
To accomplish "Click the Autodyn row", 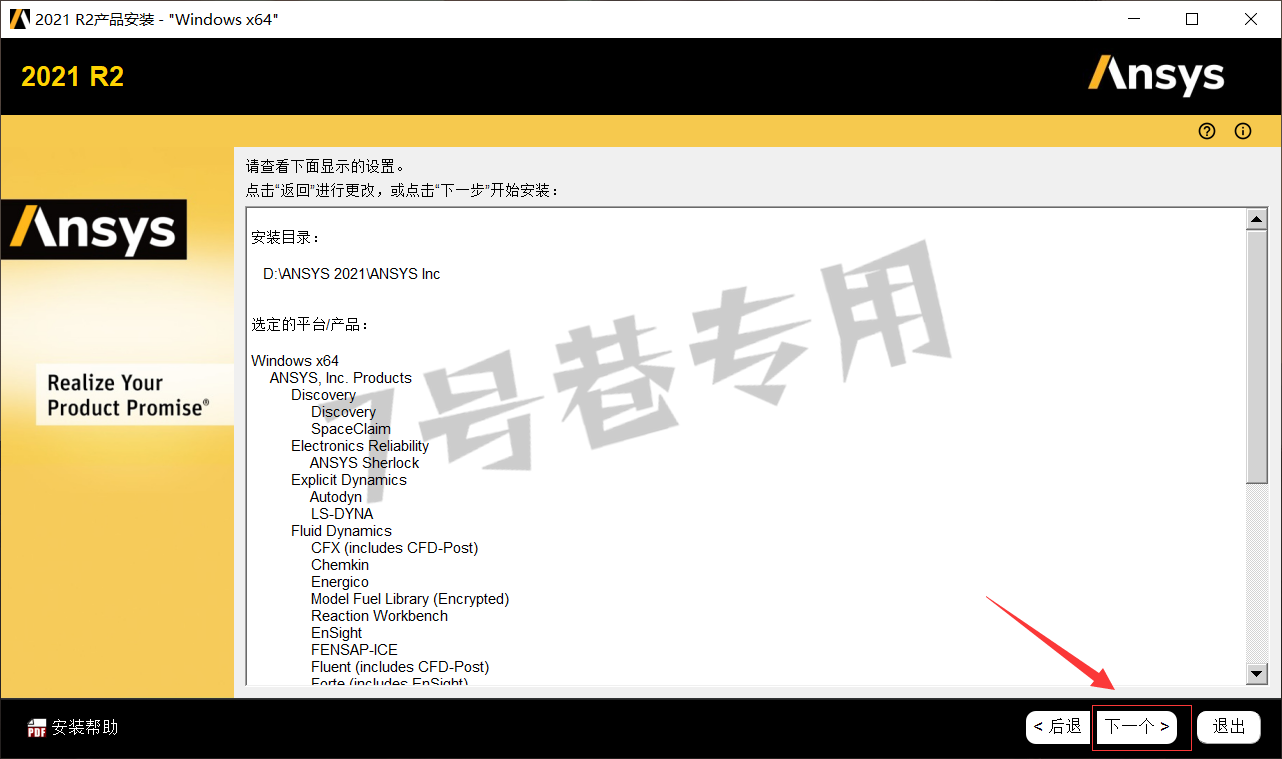I will click(336, 497).
